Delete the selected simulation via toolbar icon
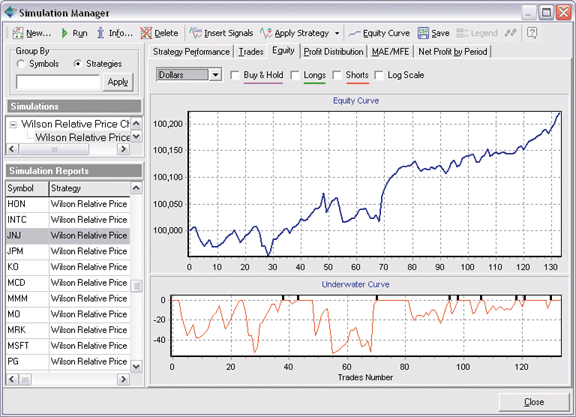 pyautogui.click(x=146, y=33)
